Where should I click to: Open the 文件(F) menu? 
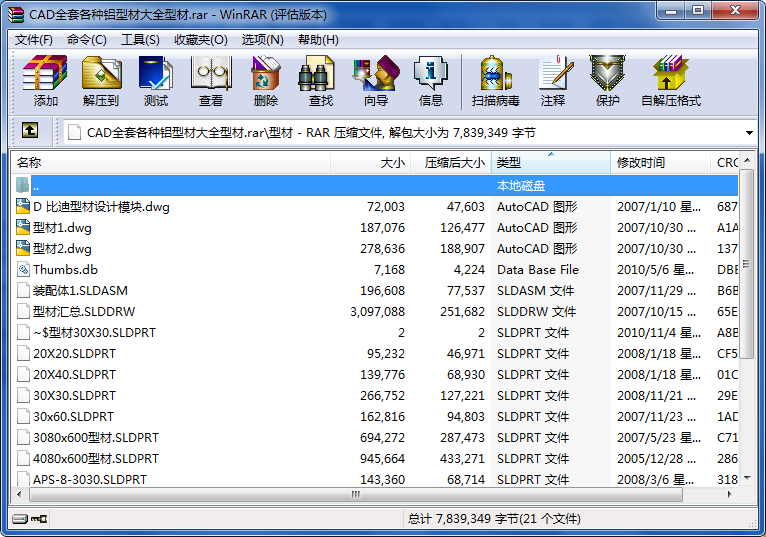33,40
